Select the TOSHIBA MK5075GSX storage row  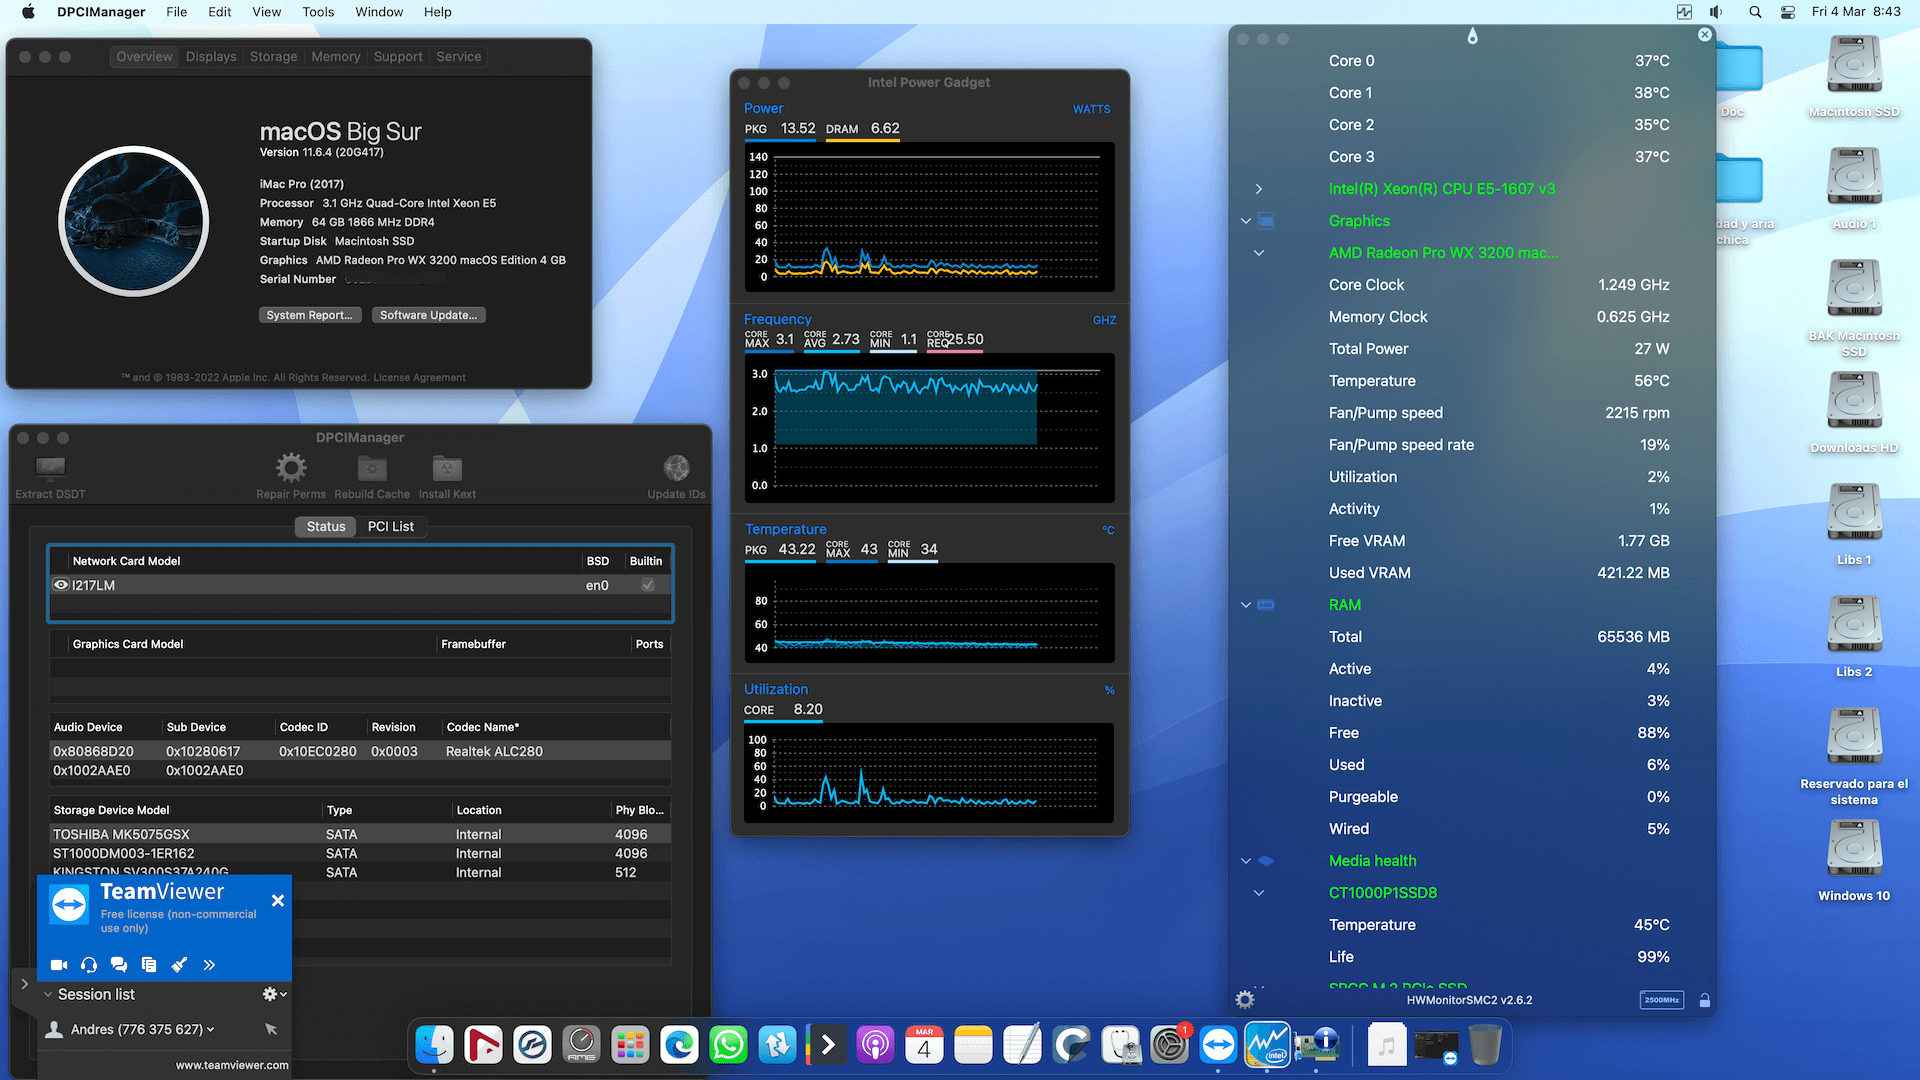click(x=360, y=834)
